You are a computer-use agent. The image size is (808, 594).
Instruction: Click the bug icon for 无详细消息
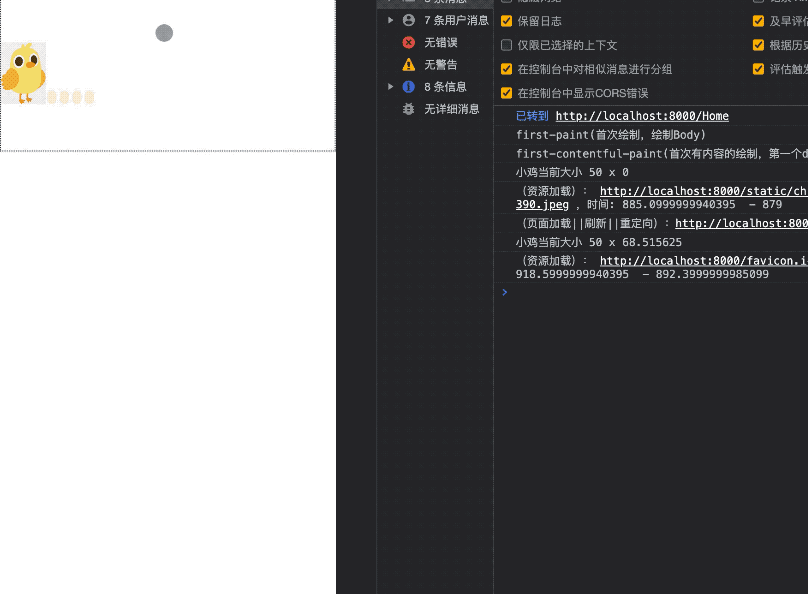tap(409, 109)
